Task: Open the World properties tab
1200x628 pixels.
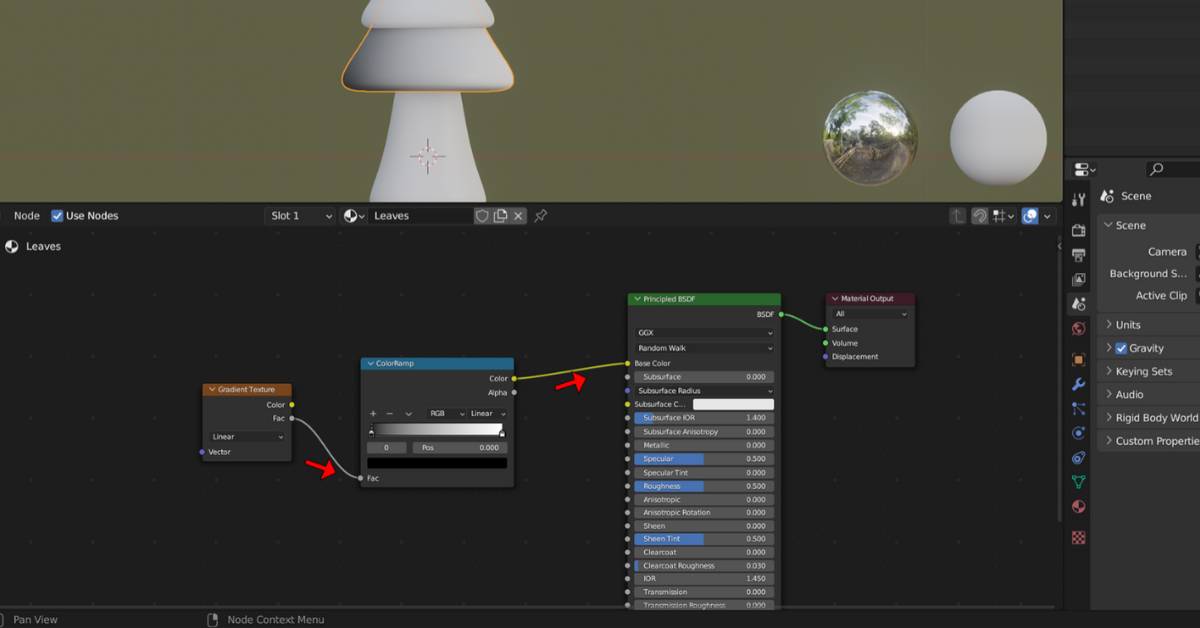Action: 1078,329
